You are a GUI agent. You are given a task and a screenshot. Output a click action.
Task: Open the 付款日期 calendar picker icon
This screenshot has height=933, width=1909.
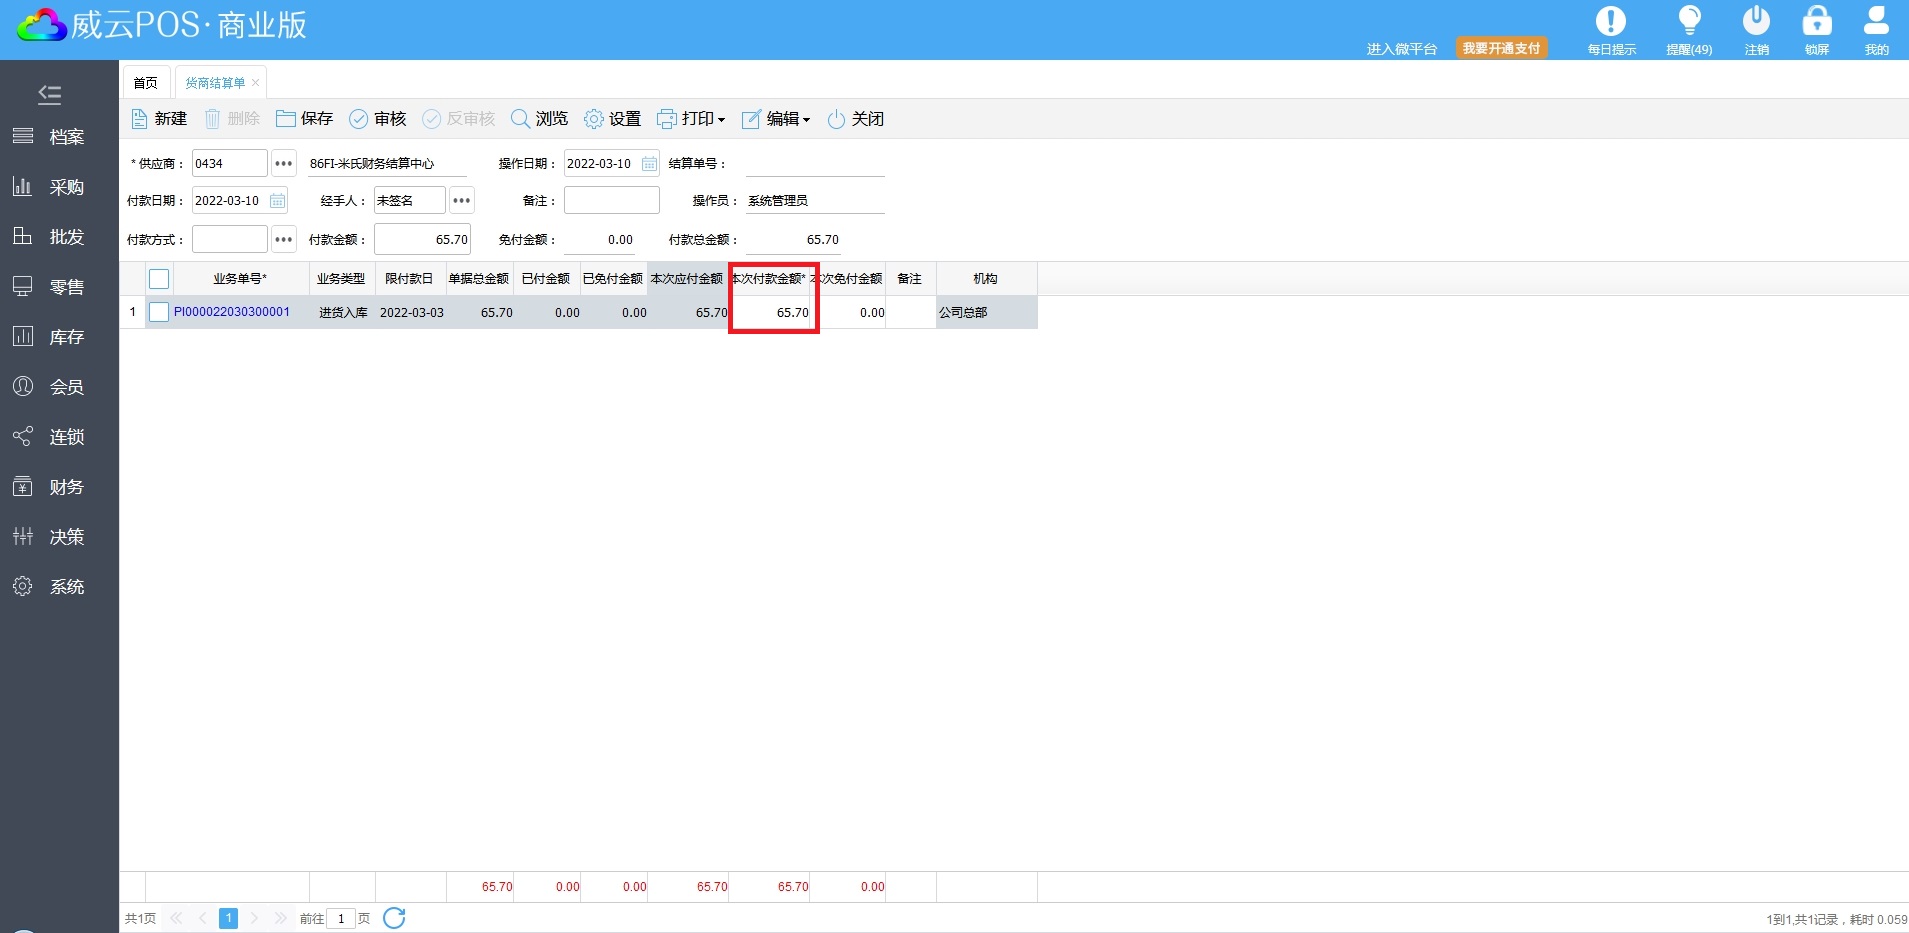point(277,201)
